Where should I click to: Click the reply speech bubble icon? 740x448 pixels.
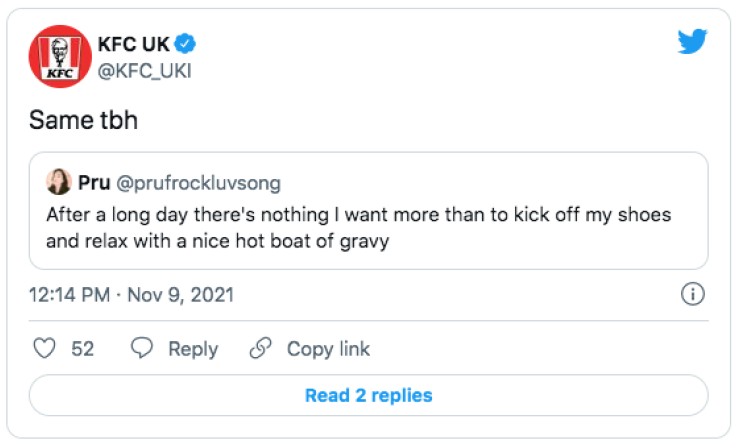click(x=143, y=348)
